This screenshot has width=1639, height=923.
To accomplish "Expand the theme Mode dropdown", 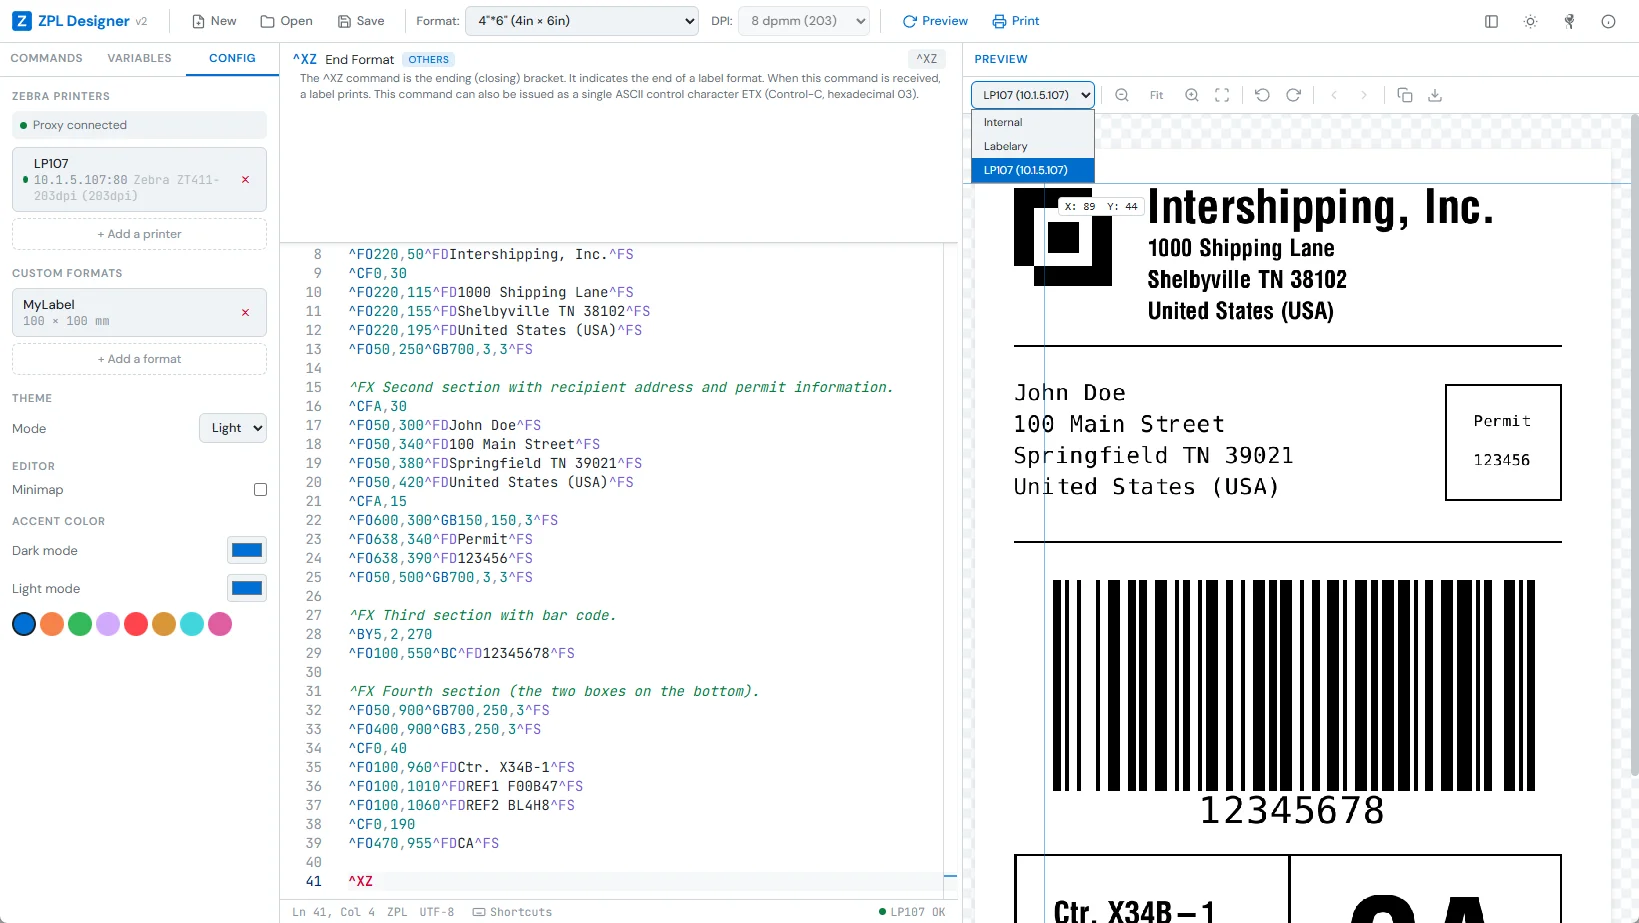I will [232, 428].
